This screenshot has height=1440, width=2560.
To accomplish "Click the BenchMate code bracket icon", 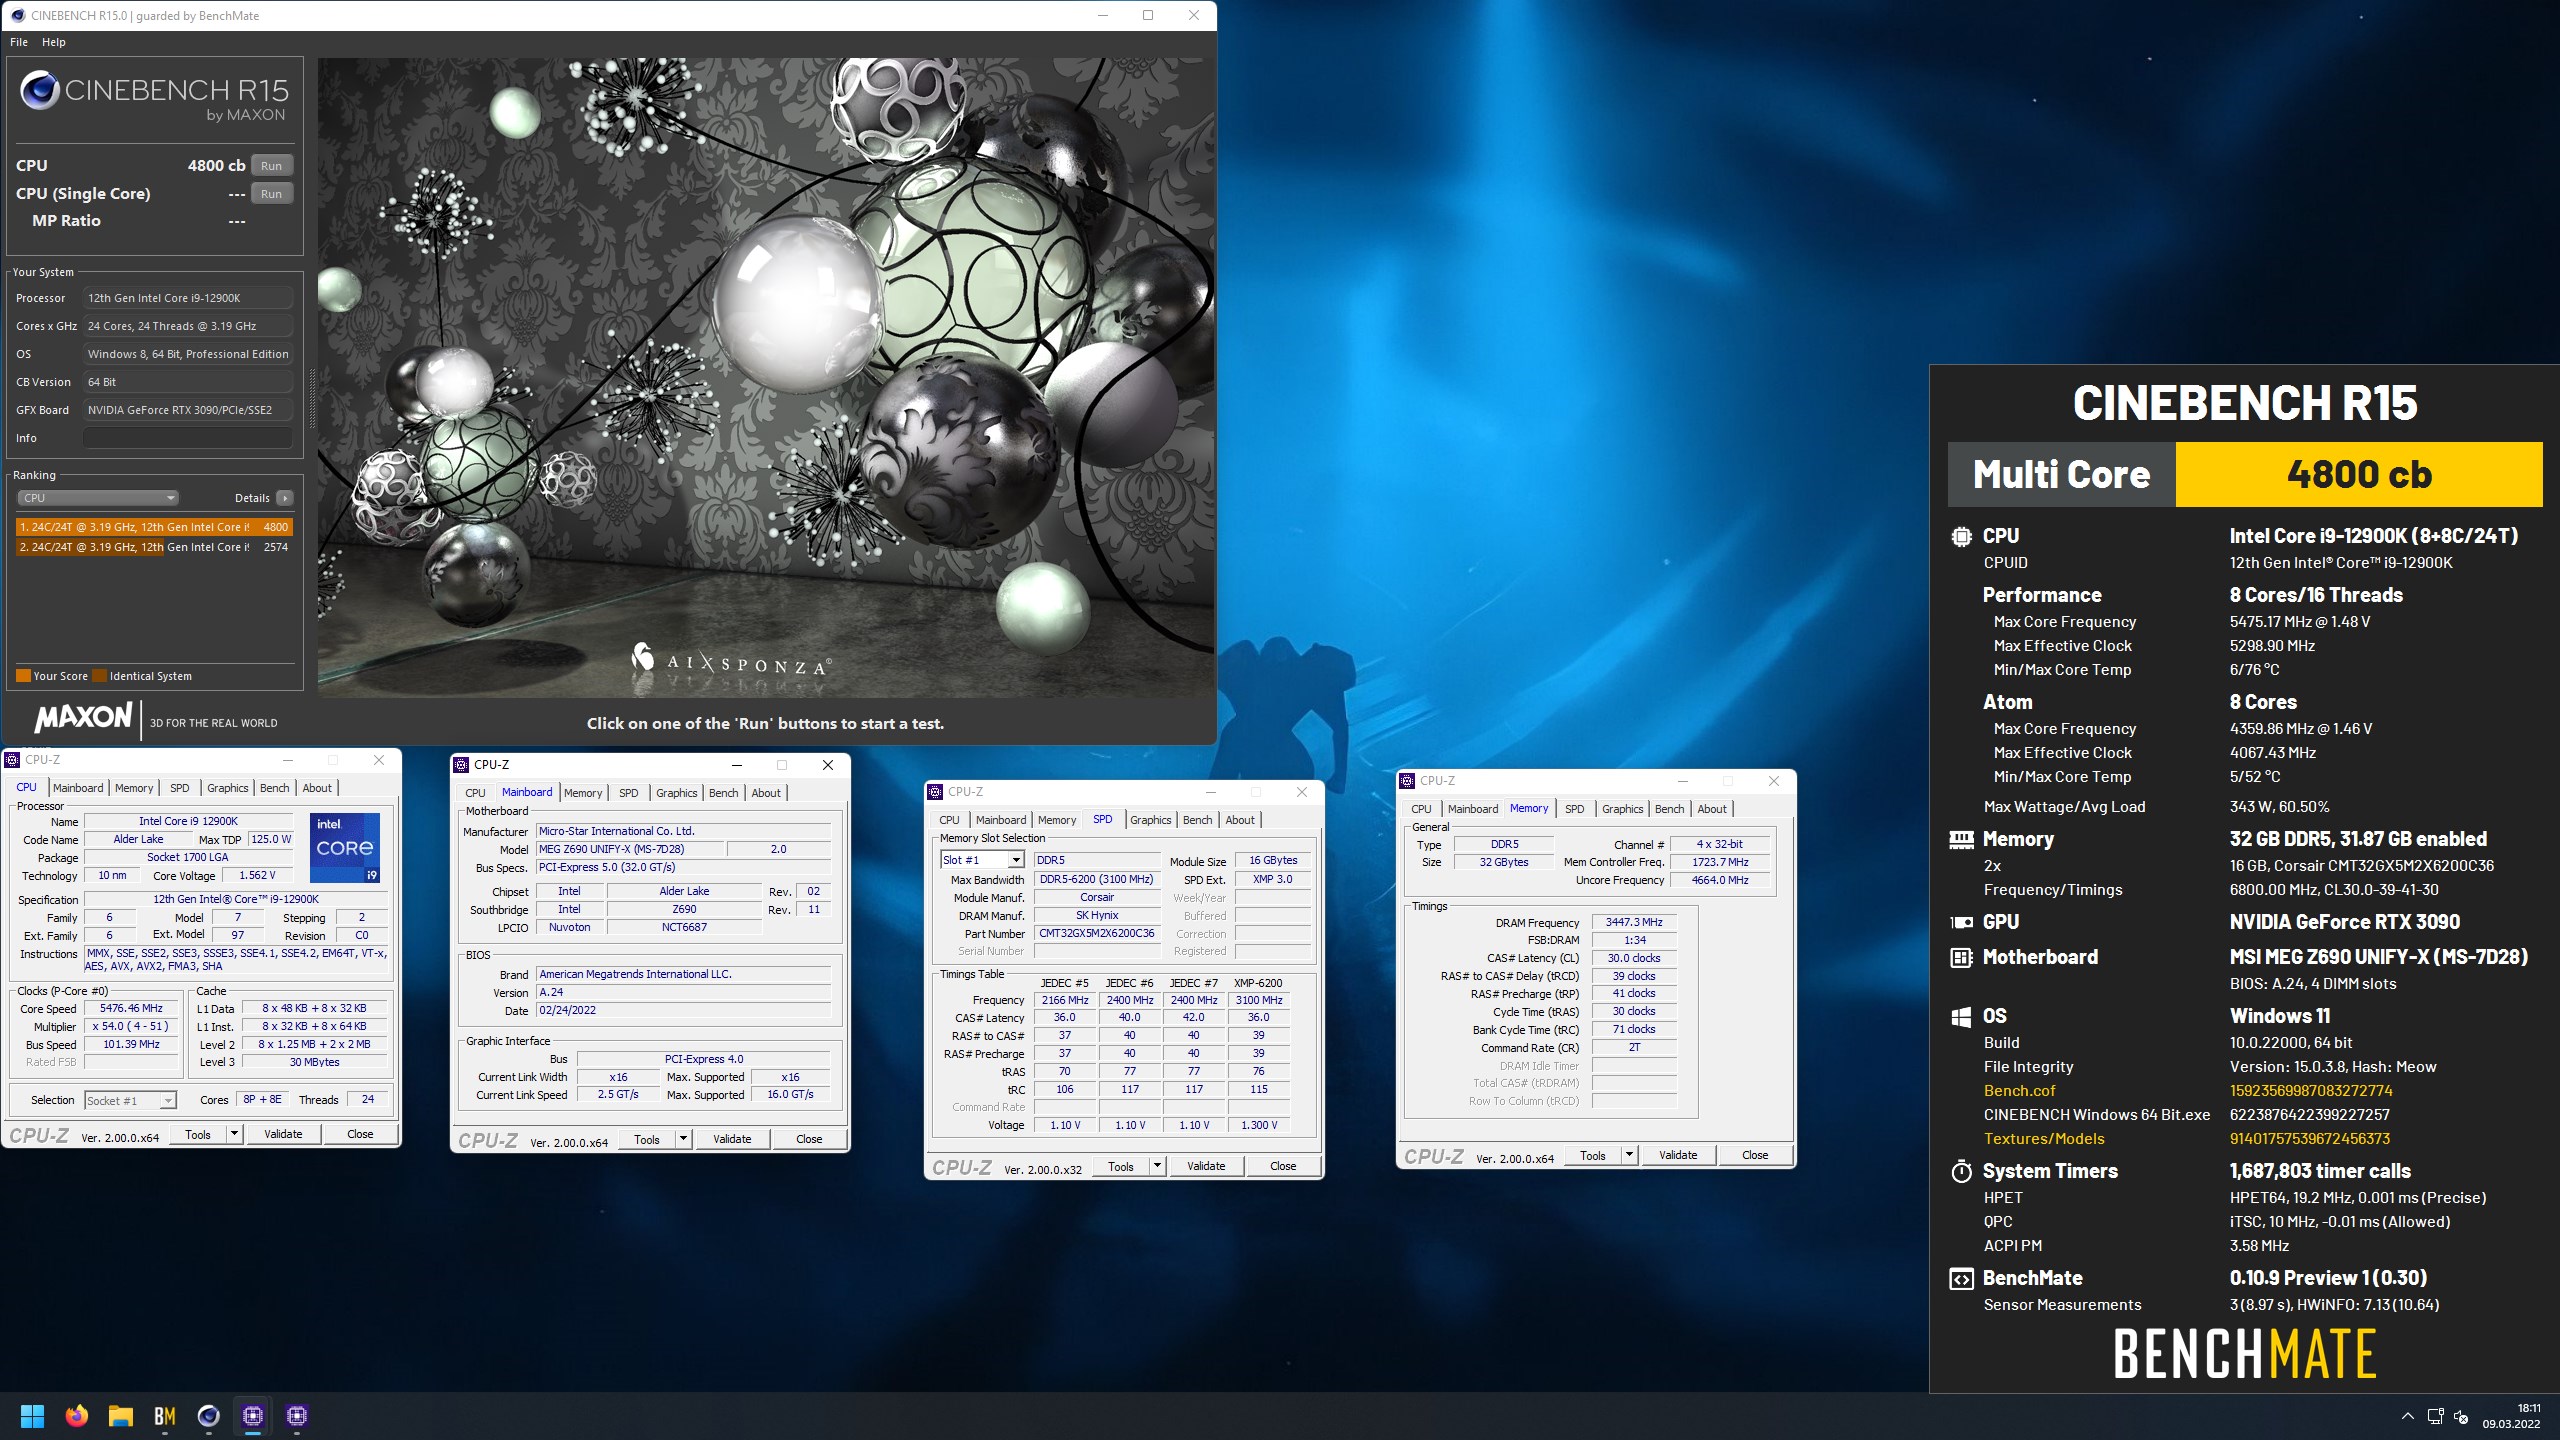I will (x=1961, y=1279).
